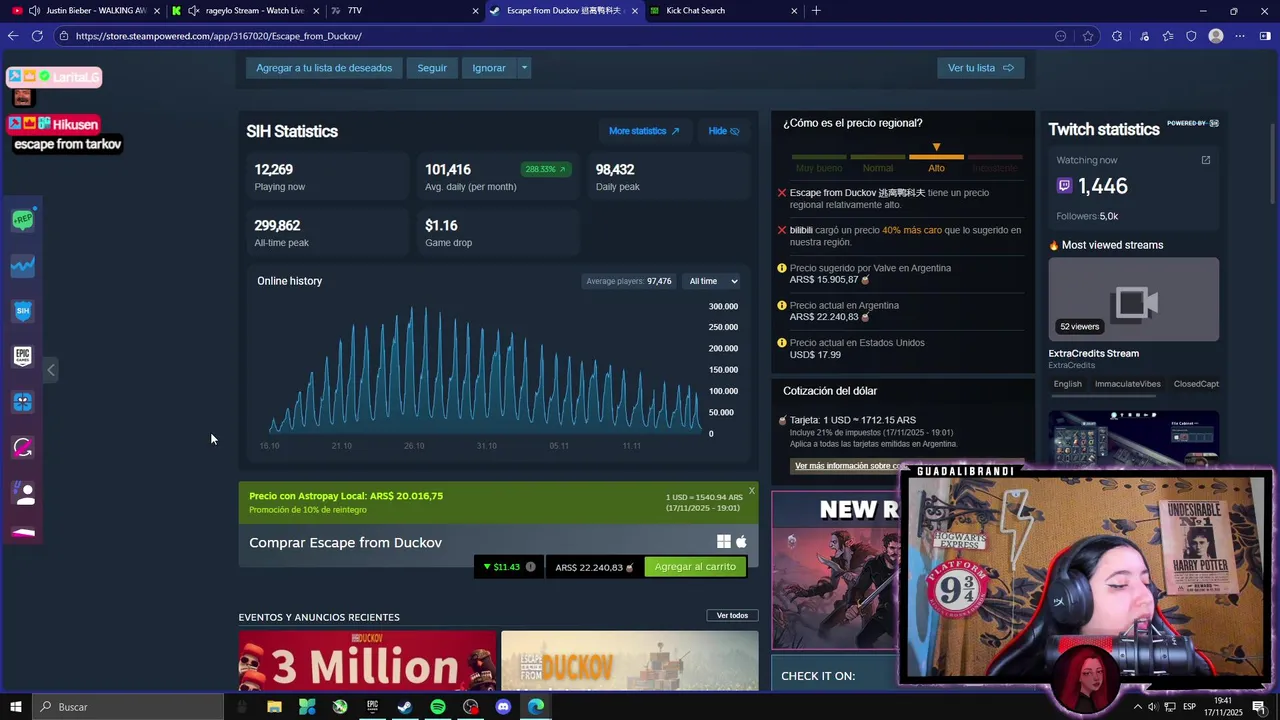Click Ver más información sobre dollar link

pos(850,466)
